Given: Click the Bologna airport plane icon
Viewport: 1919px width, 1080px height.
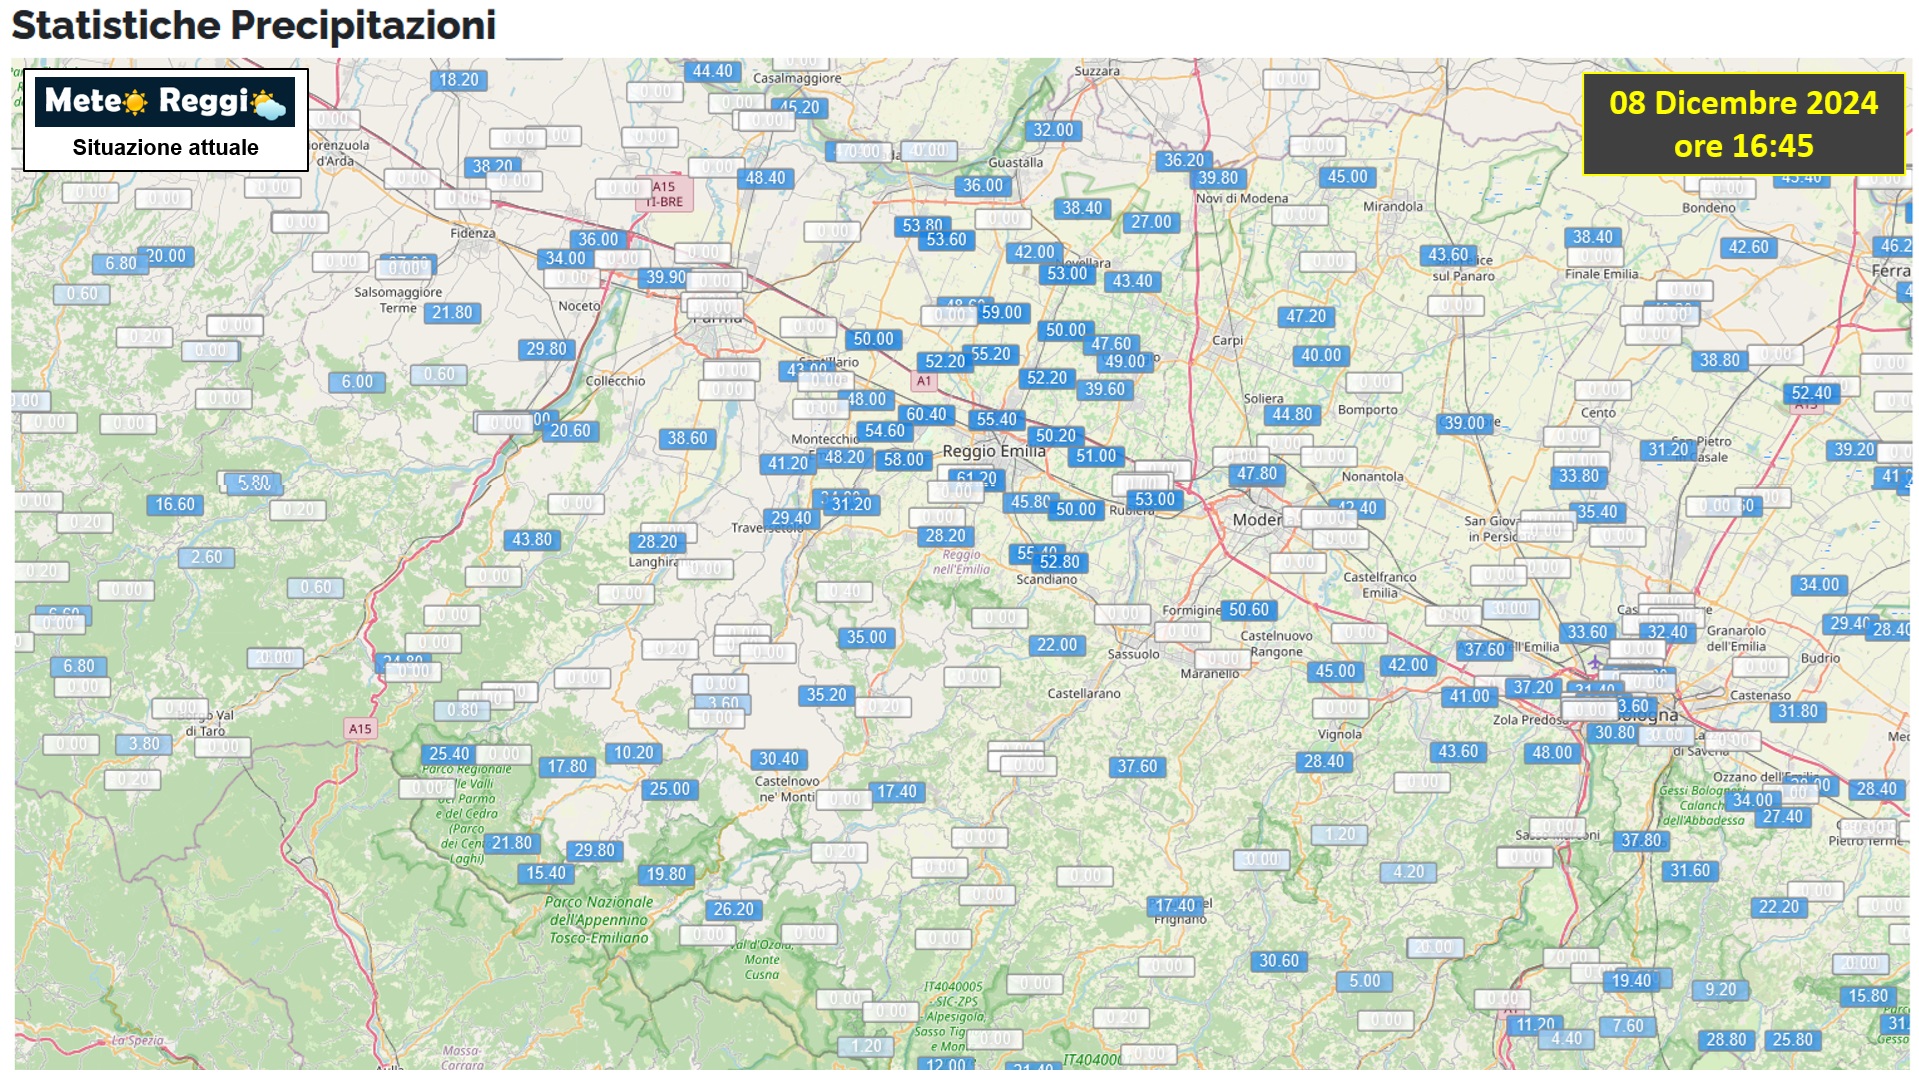Looking at the screenshot, I should coord(1594,664).
